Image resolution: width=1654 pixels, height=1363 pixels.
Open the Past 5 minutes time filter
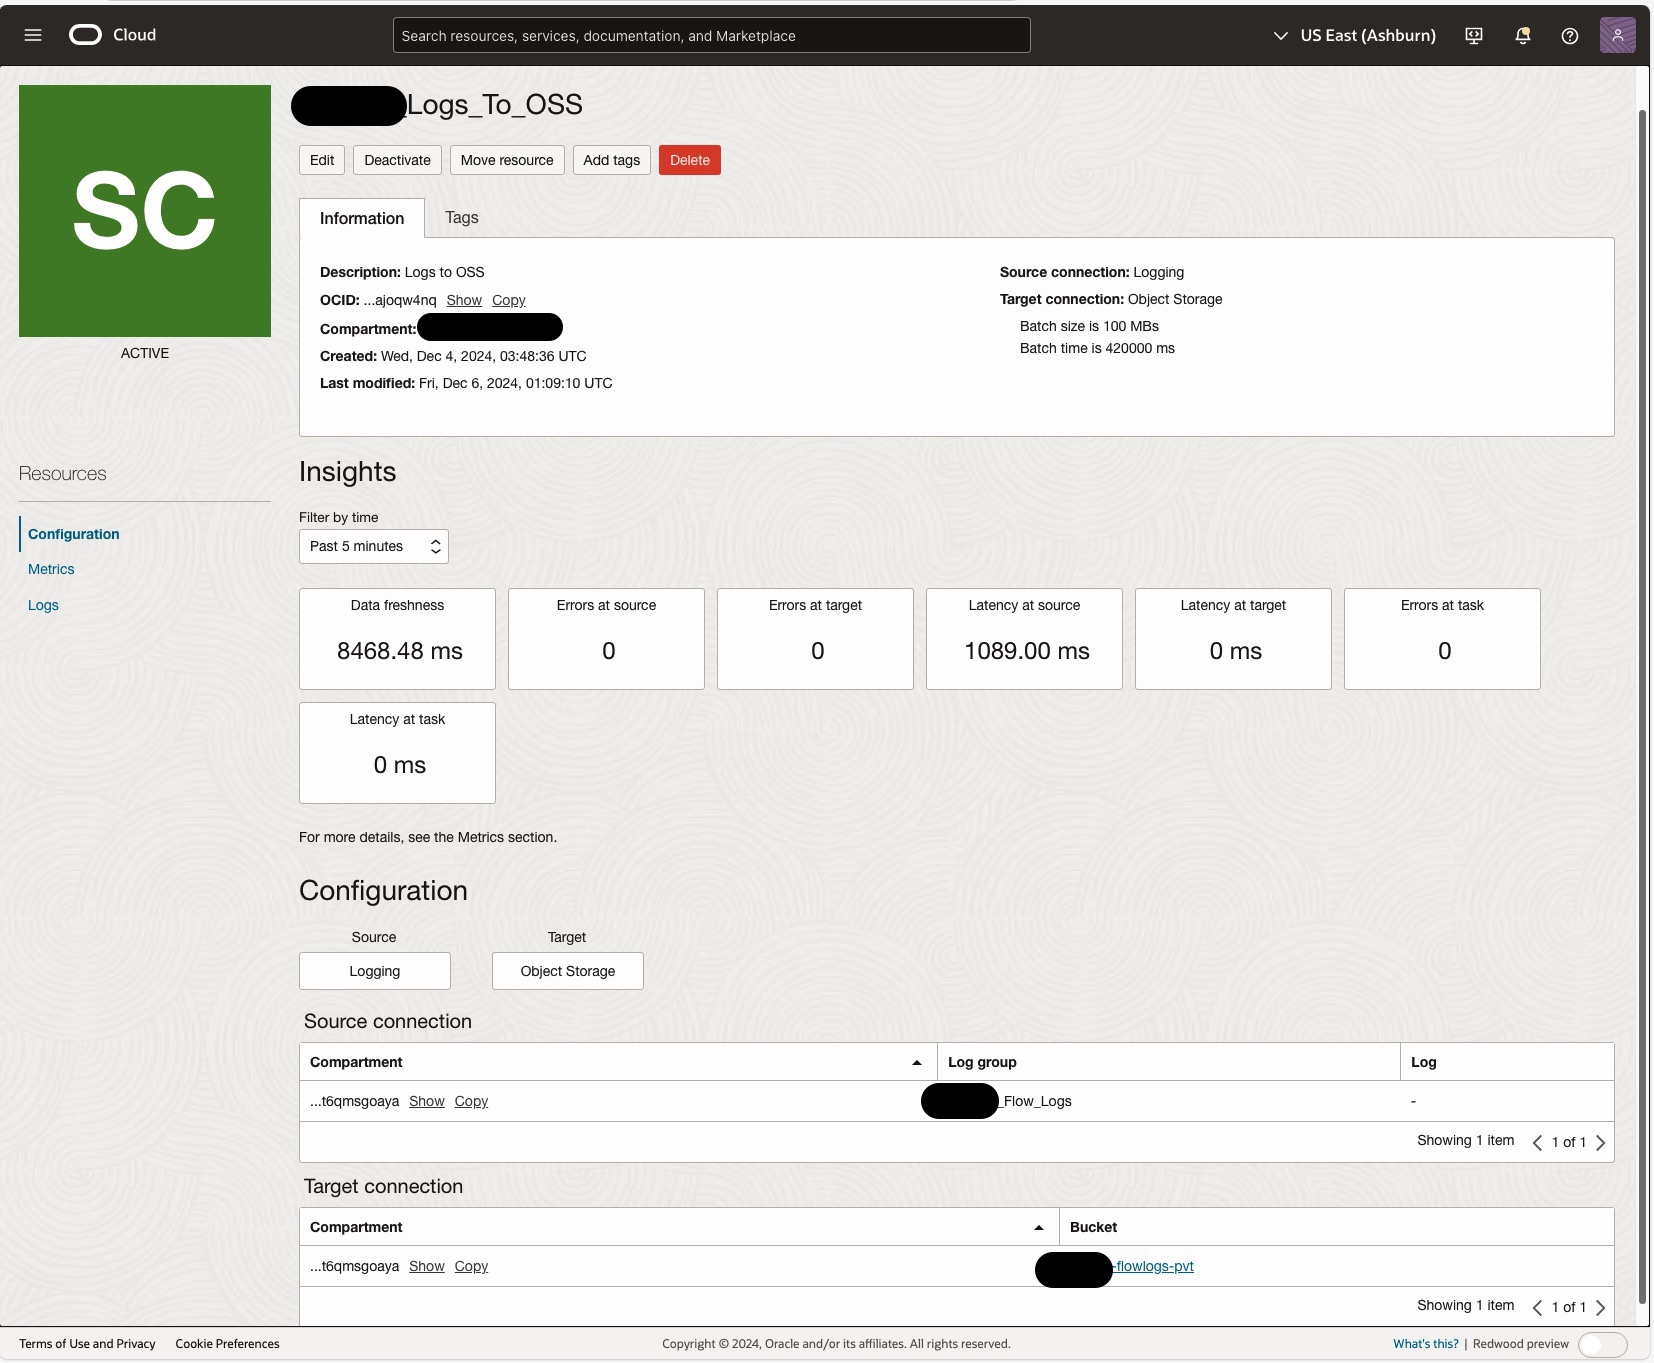[374, 546]
